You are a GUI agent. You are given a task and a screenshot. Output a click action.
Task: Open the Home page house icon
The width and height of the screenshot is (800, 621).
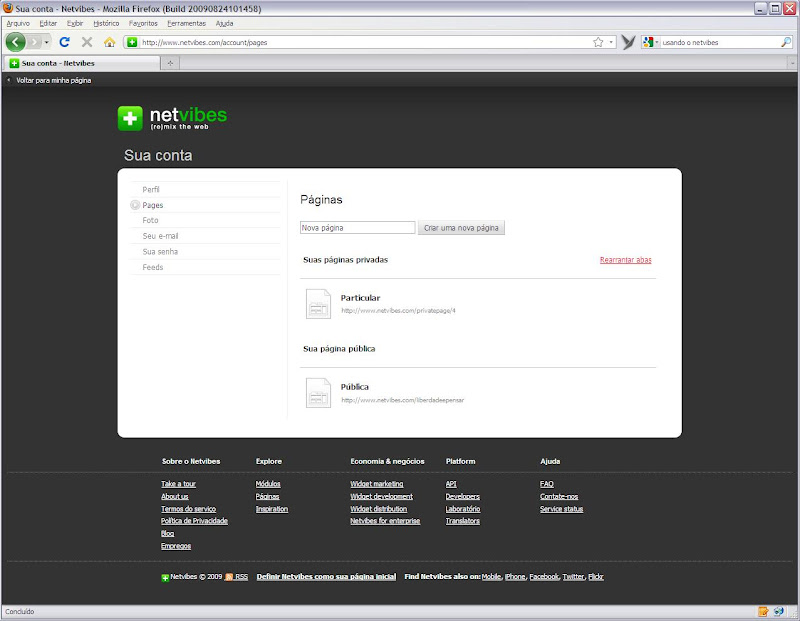pos(109,42)
